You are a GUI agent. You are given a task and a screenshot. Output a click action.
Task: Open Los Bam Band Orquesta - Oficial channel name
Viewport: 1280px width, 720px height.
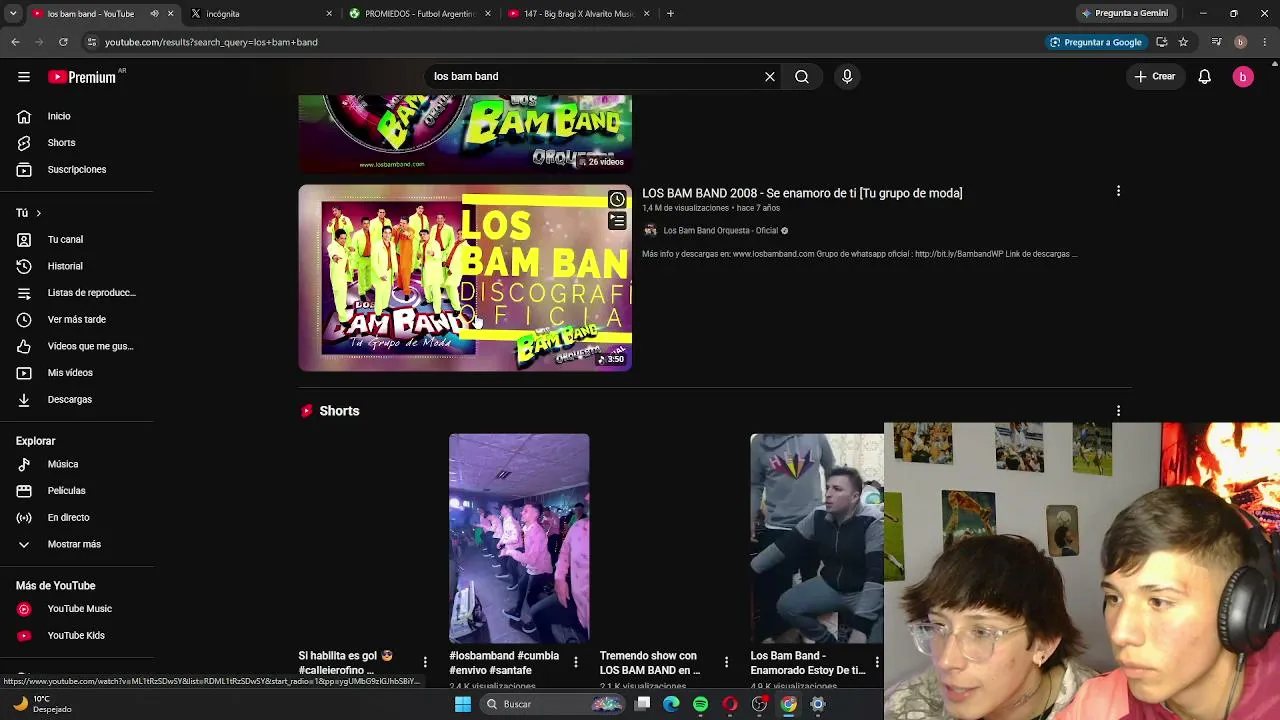tap(720, 230)
